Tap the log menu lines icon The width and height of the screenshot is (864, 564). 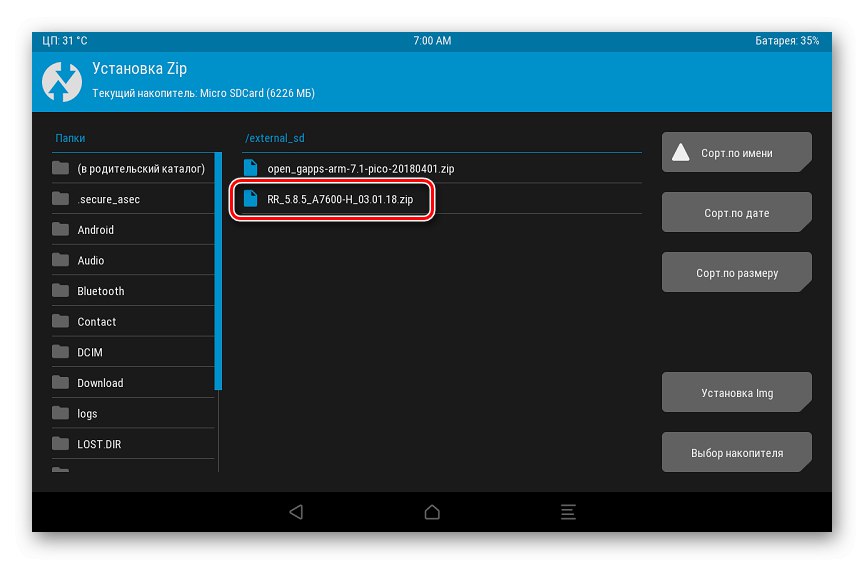pos(568,512)
